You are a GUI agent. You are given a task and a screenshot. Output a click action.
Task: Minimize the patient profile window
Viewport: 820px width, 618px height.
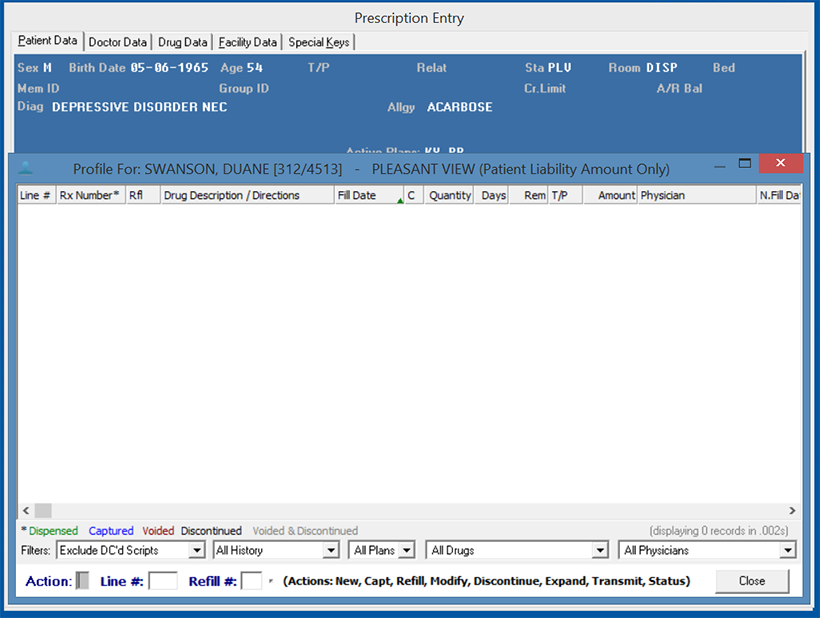coord(714,164)
